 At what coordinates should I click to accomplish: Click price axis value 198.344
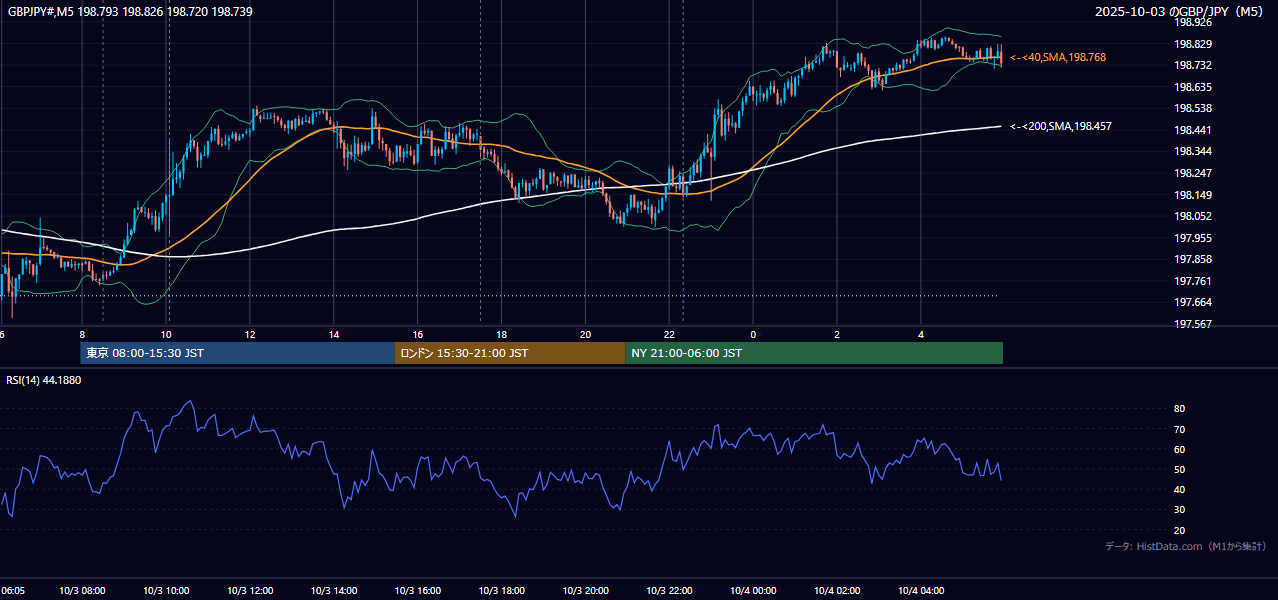point(1193,151)
